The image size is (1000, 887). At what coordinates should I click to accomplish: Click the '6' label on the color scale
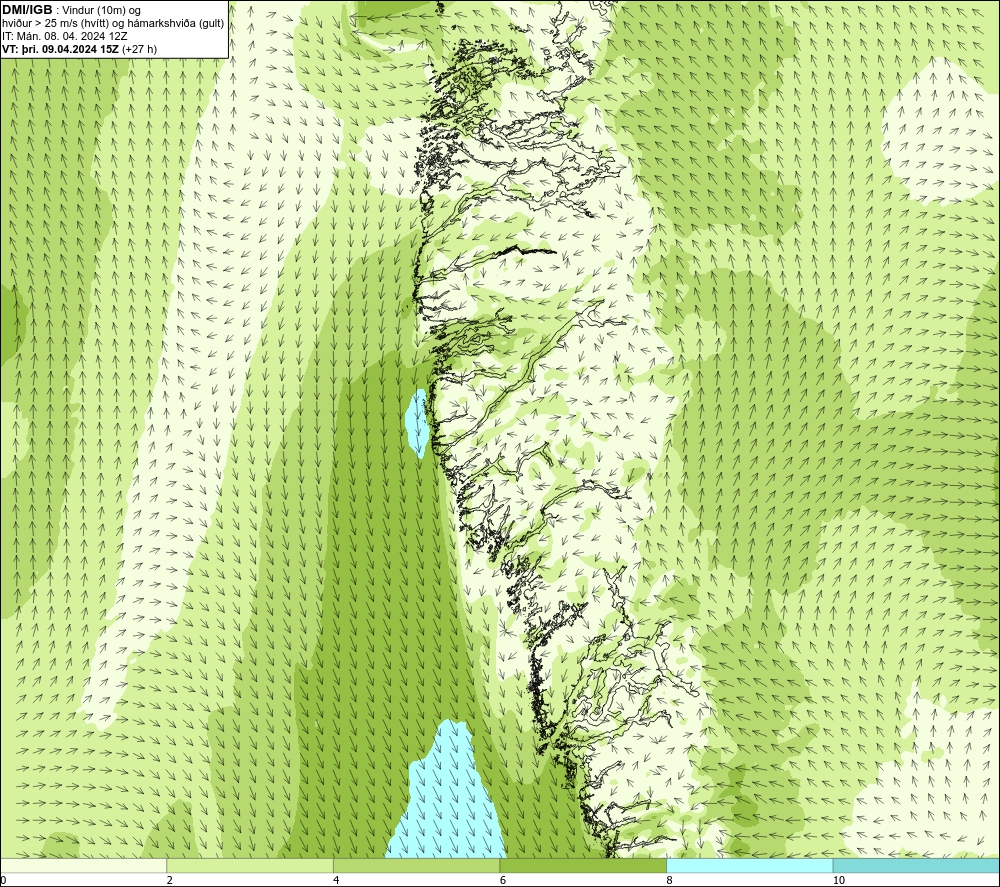pos(503,880)
